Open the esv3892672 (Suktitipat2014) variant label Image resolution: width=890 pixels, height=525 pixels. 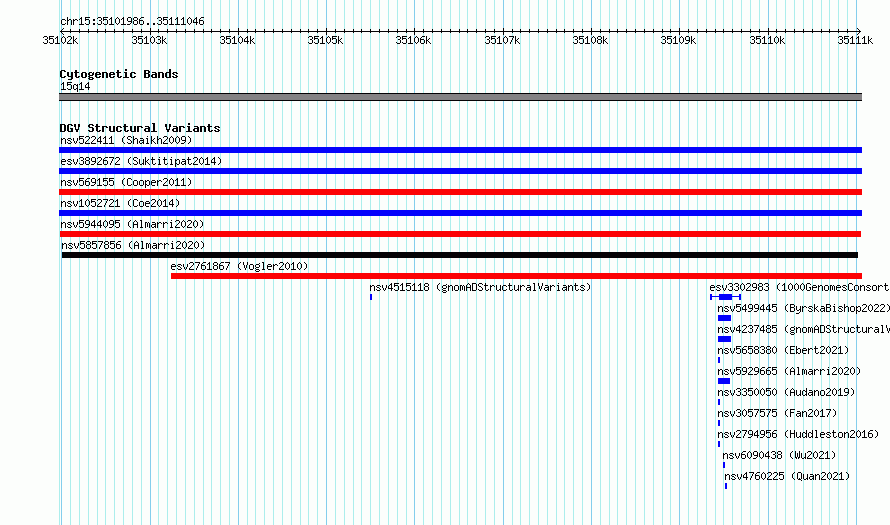pyautogui.click(x=141, y=161)
